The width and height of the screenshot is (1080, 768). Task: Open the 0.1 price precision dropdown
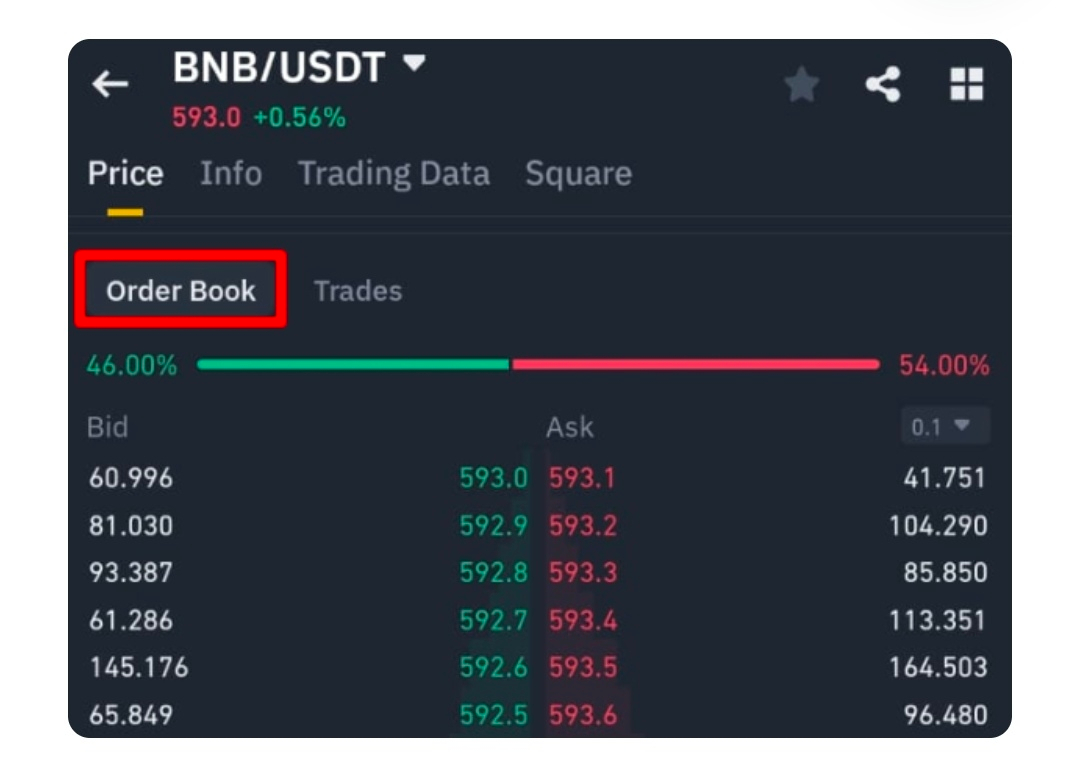tap(946, 426)
